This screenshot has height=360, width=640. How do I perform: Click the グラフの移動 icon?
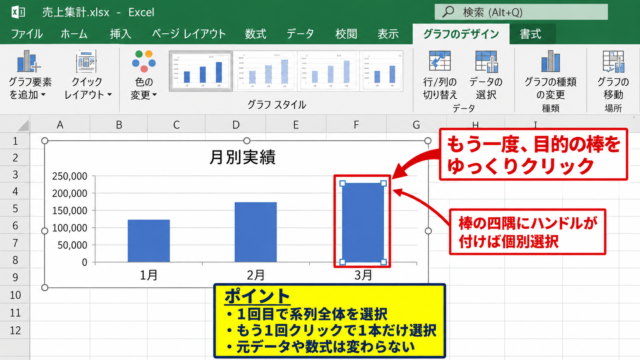coord(613,61)
